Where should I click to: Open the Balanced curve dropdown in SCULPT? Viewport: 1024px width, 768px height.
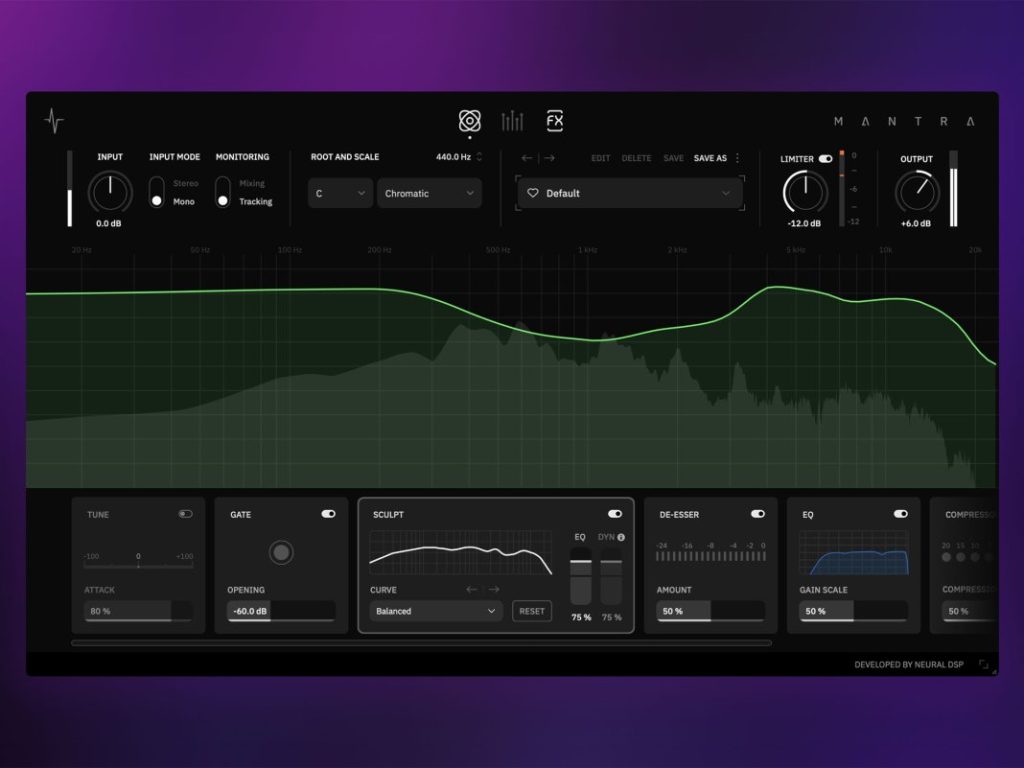click(x=434, y=611)
